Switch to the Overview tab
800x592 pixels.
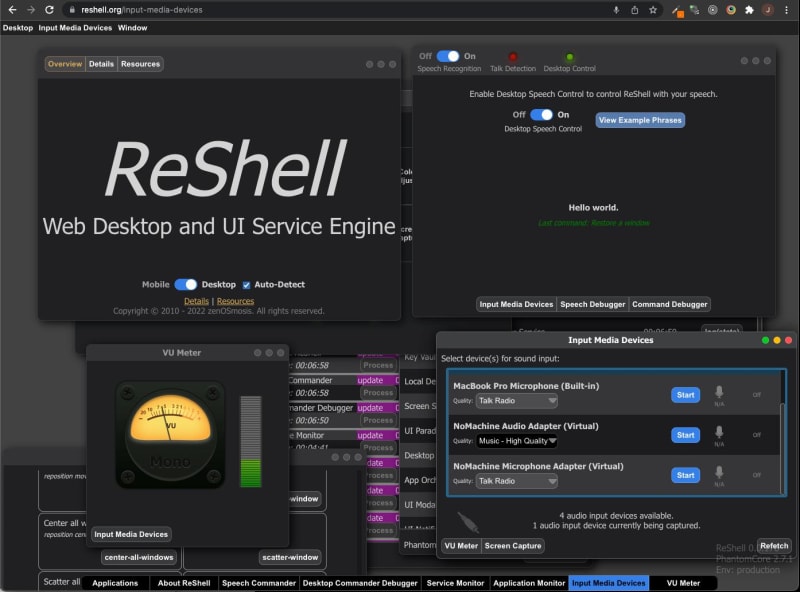coord(65,64)
